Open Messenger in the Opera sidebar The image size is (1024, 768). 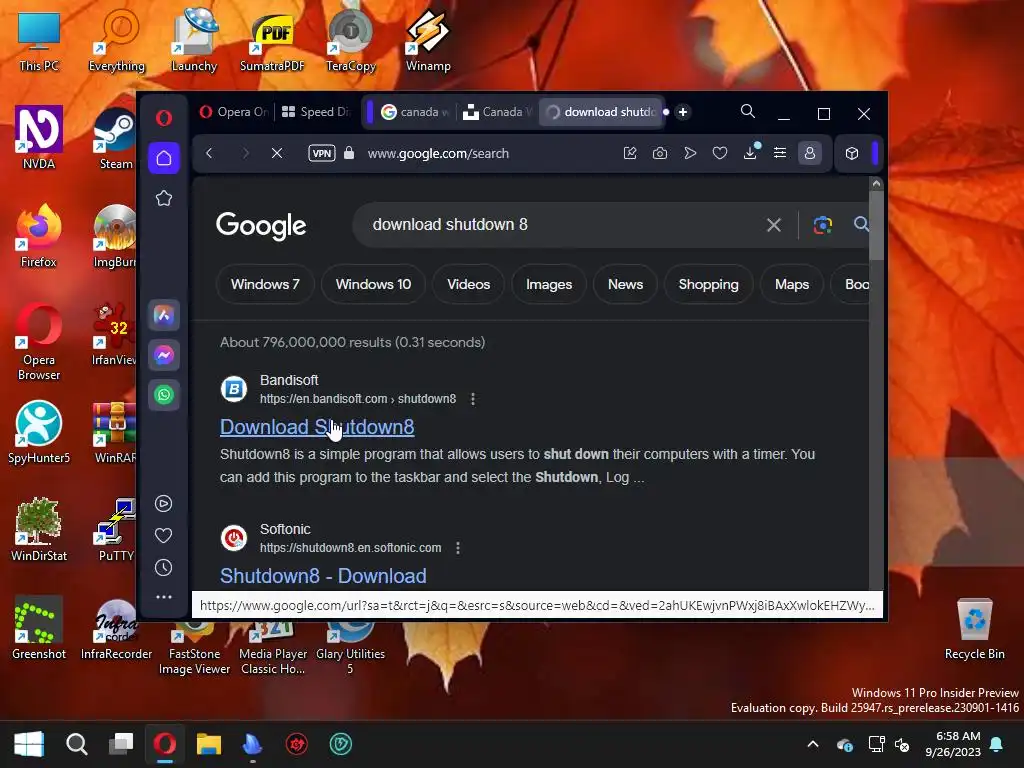click(x=164, y=355)
